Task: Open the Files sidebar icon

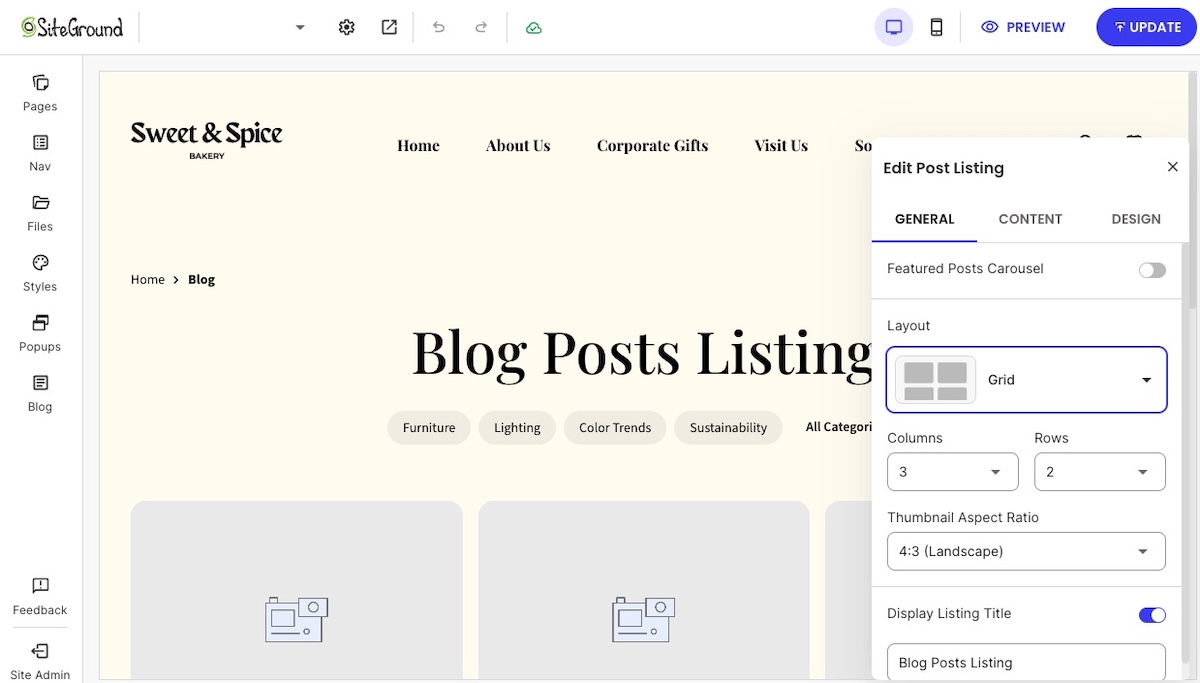Action: 40,202
